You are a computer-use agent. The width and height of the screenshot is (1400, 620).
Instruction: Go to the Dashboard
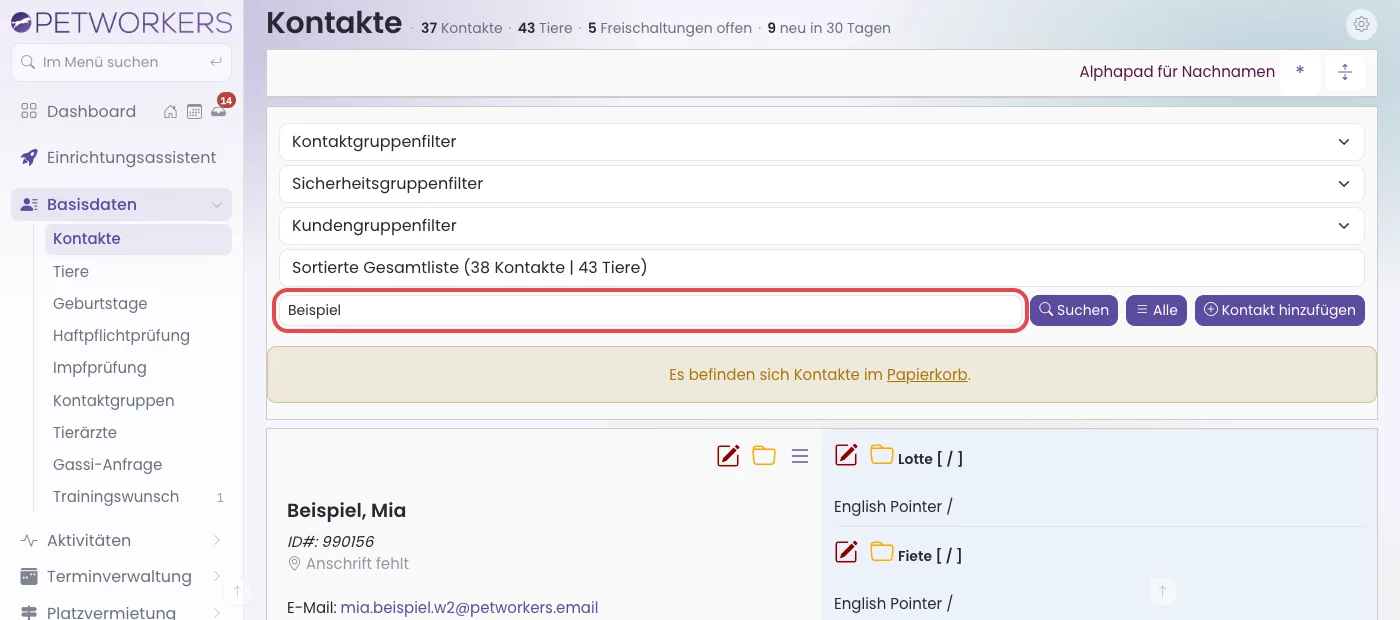(x=91, y=111)
